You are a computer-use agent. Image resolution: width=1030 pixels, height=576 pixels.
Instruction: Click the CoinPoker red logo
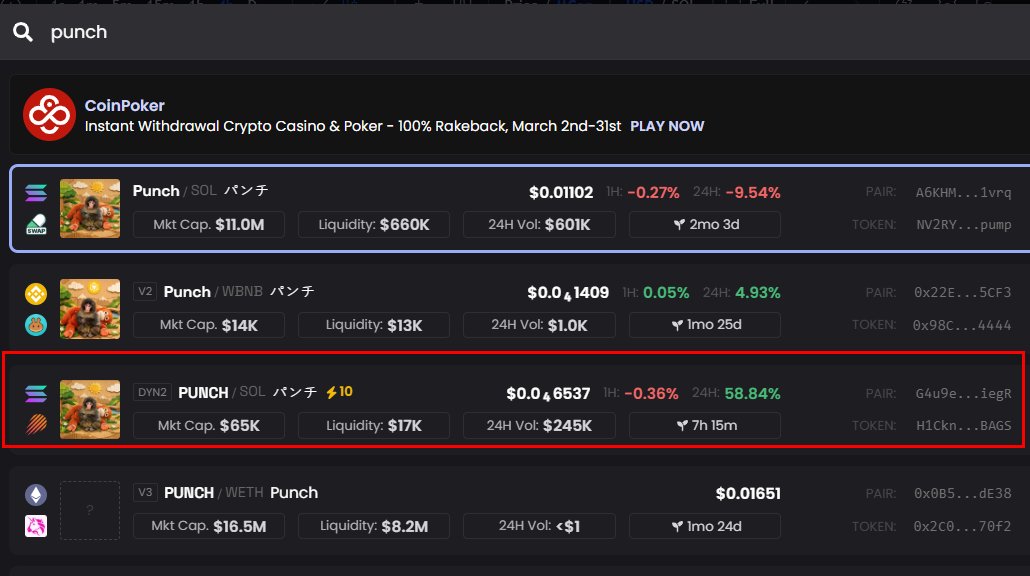50,114
